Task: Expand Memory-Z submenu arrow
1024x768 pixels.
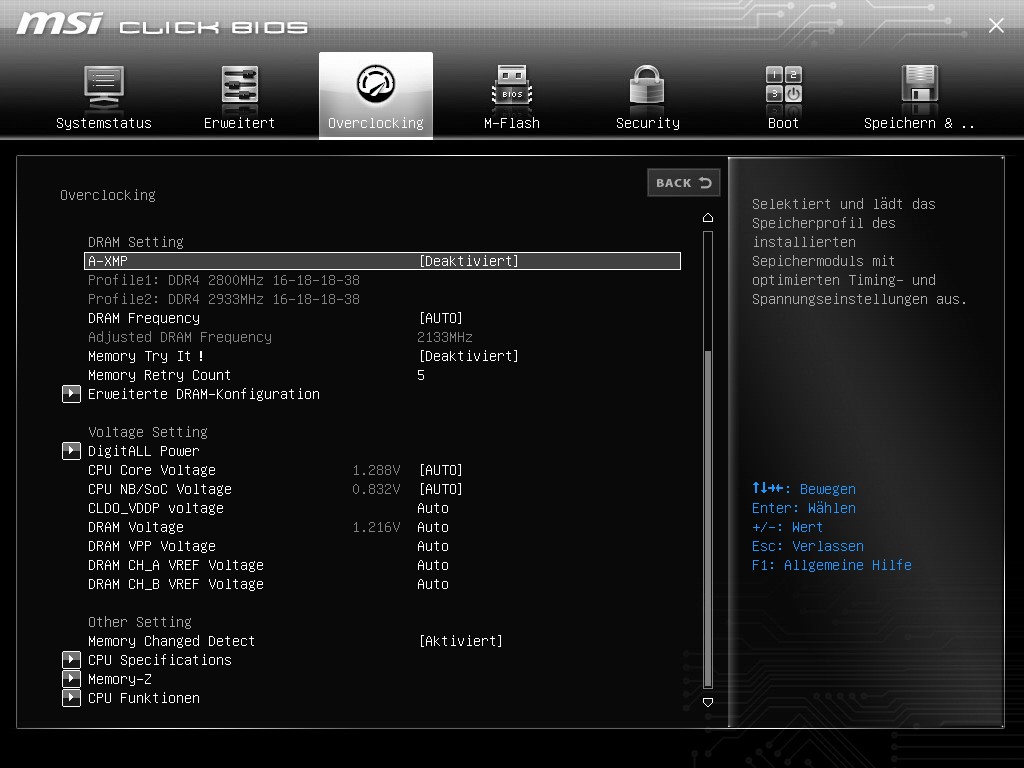Action: [71, 679]
